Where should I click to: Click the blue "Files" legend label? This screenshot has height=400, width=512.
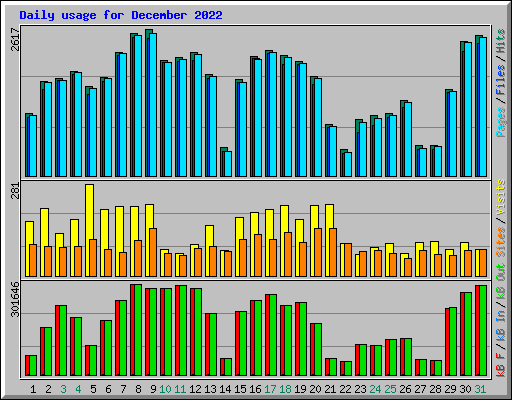click(501, 80)
